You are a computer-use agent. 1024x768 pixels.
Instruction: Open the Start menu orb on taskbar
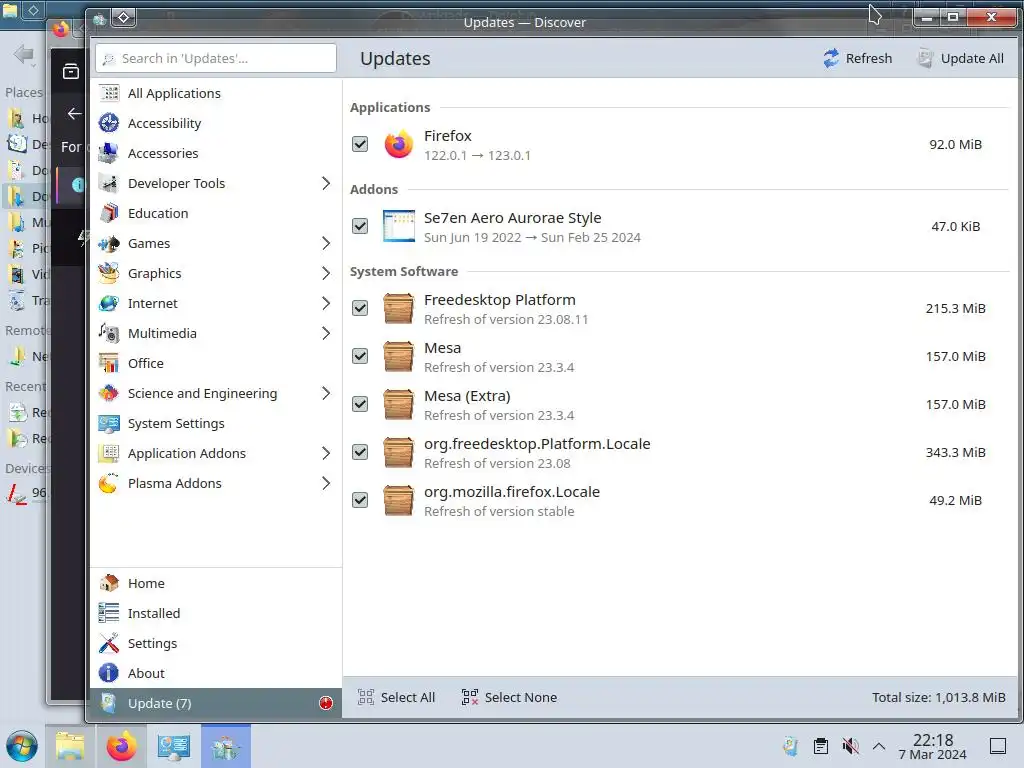pyautogui.click(x=22, y=746)
